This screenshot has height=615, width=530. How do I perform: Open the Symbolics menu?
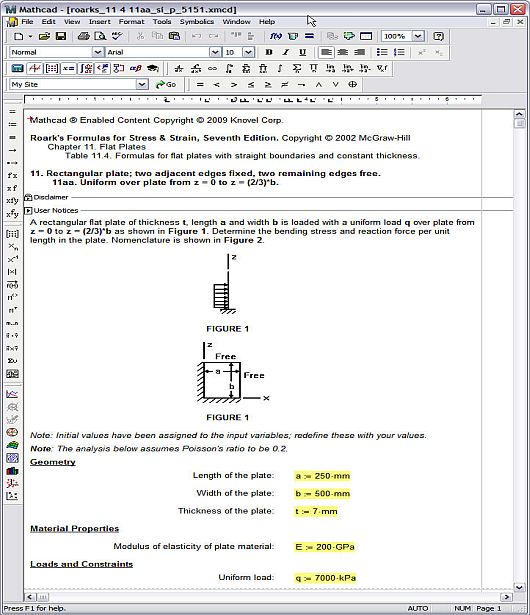[197, 22]
